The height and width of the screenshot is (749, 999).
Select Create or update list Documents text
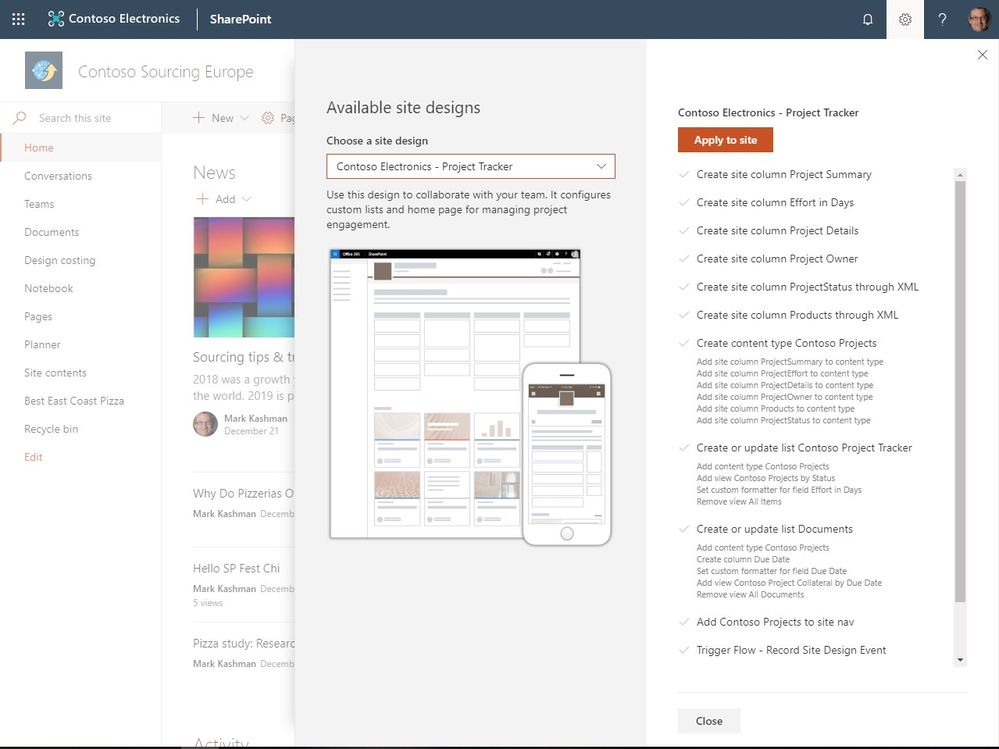[774, 529]
